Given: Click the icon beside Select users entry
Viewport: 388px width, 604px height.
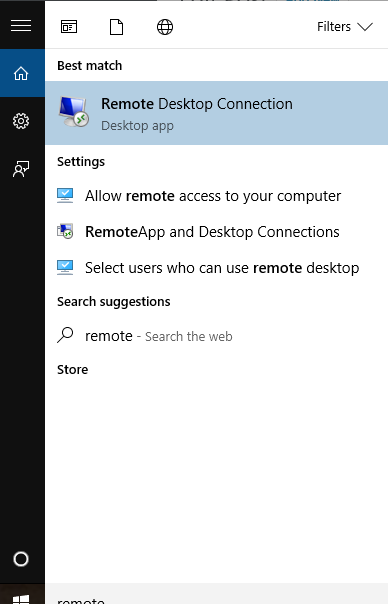Looking at the screenshot, I should click(65, 267).
